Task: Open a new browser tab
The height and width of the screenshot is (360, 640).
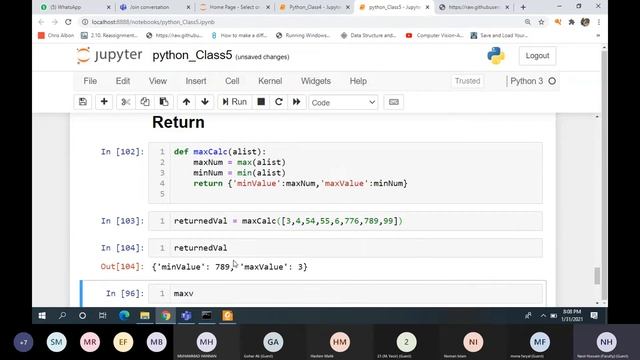Action: [x=523, y=7]
